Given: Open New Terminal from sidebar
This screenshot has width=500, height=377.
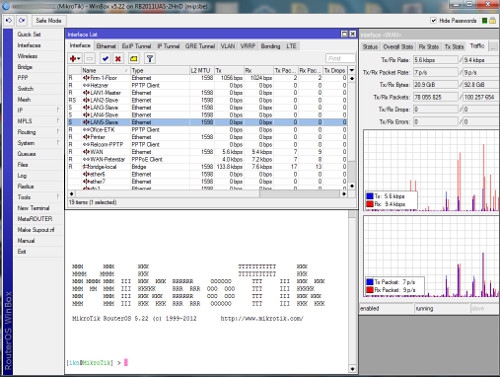Looking at the screenshot, I should click(x=33, y=208).
